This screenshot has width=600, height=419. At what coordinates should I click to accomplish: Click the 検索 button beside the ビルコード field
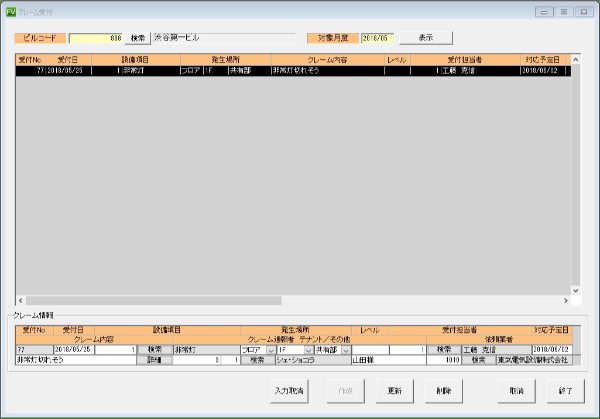[x=138, y=38]
